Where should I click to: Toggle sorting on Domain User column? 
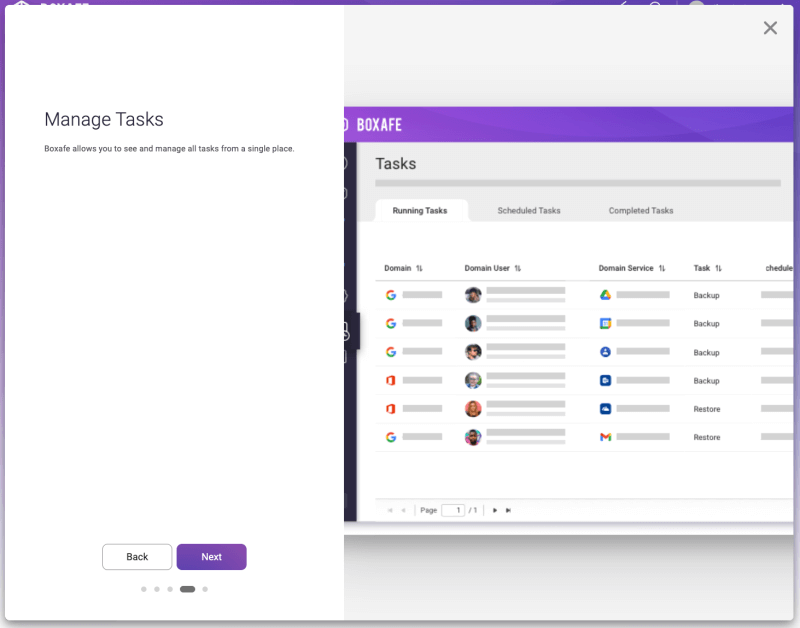coord(517,268)
